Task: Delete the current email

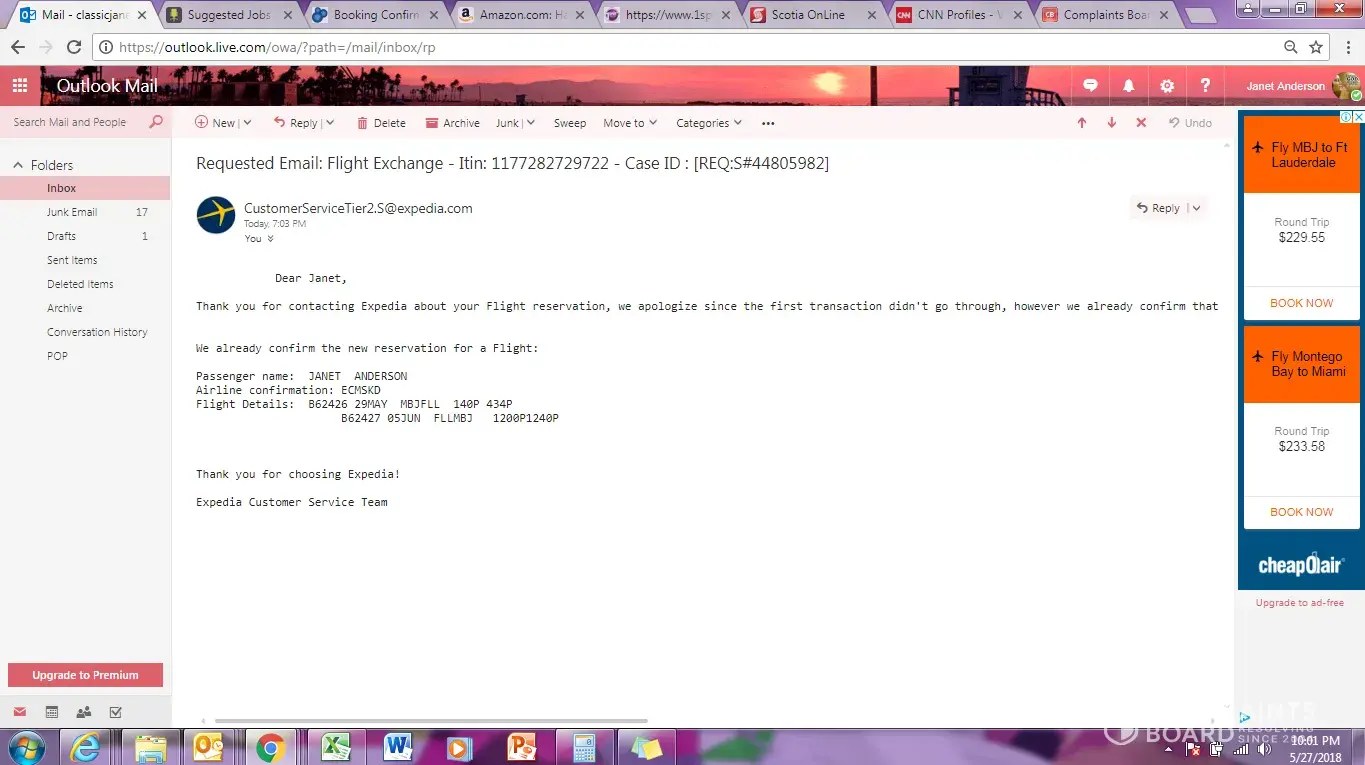Action: click(381, 123)
